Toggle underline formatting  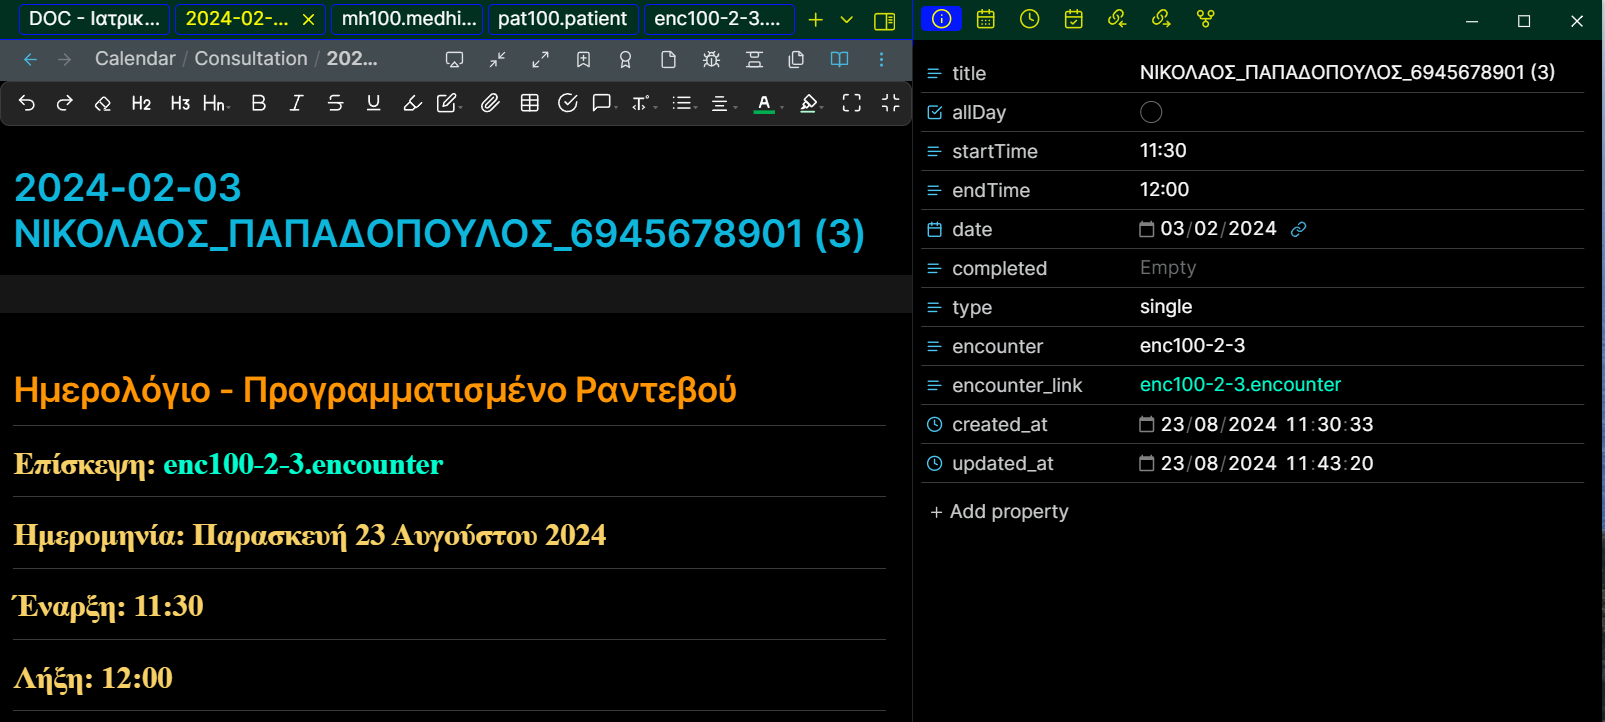pyautogui.click(x=373, y=103)
